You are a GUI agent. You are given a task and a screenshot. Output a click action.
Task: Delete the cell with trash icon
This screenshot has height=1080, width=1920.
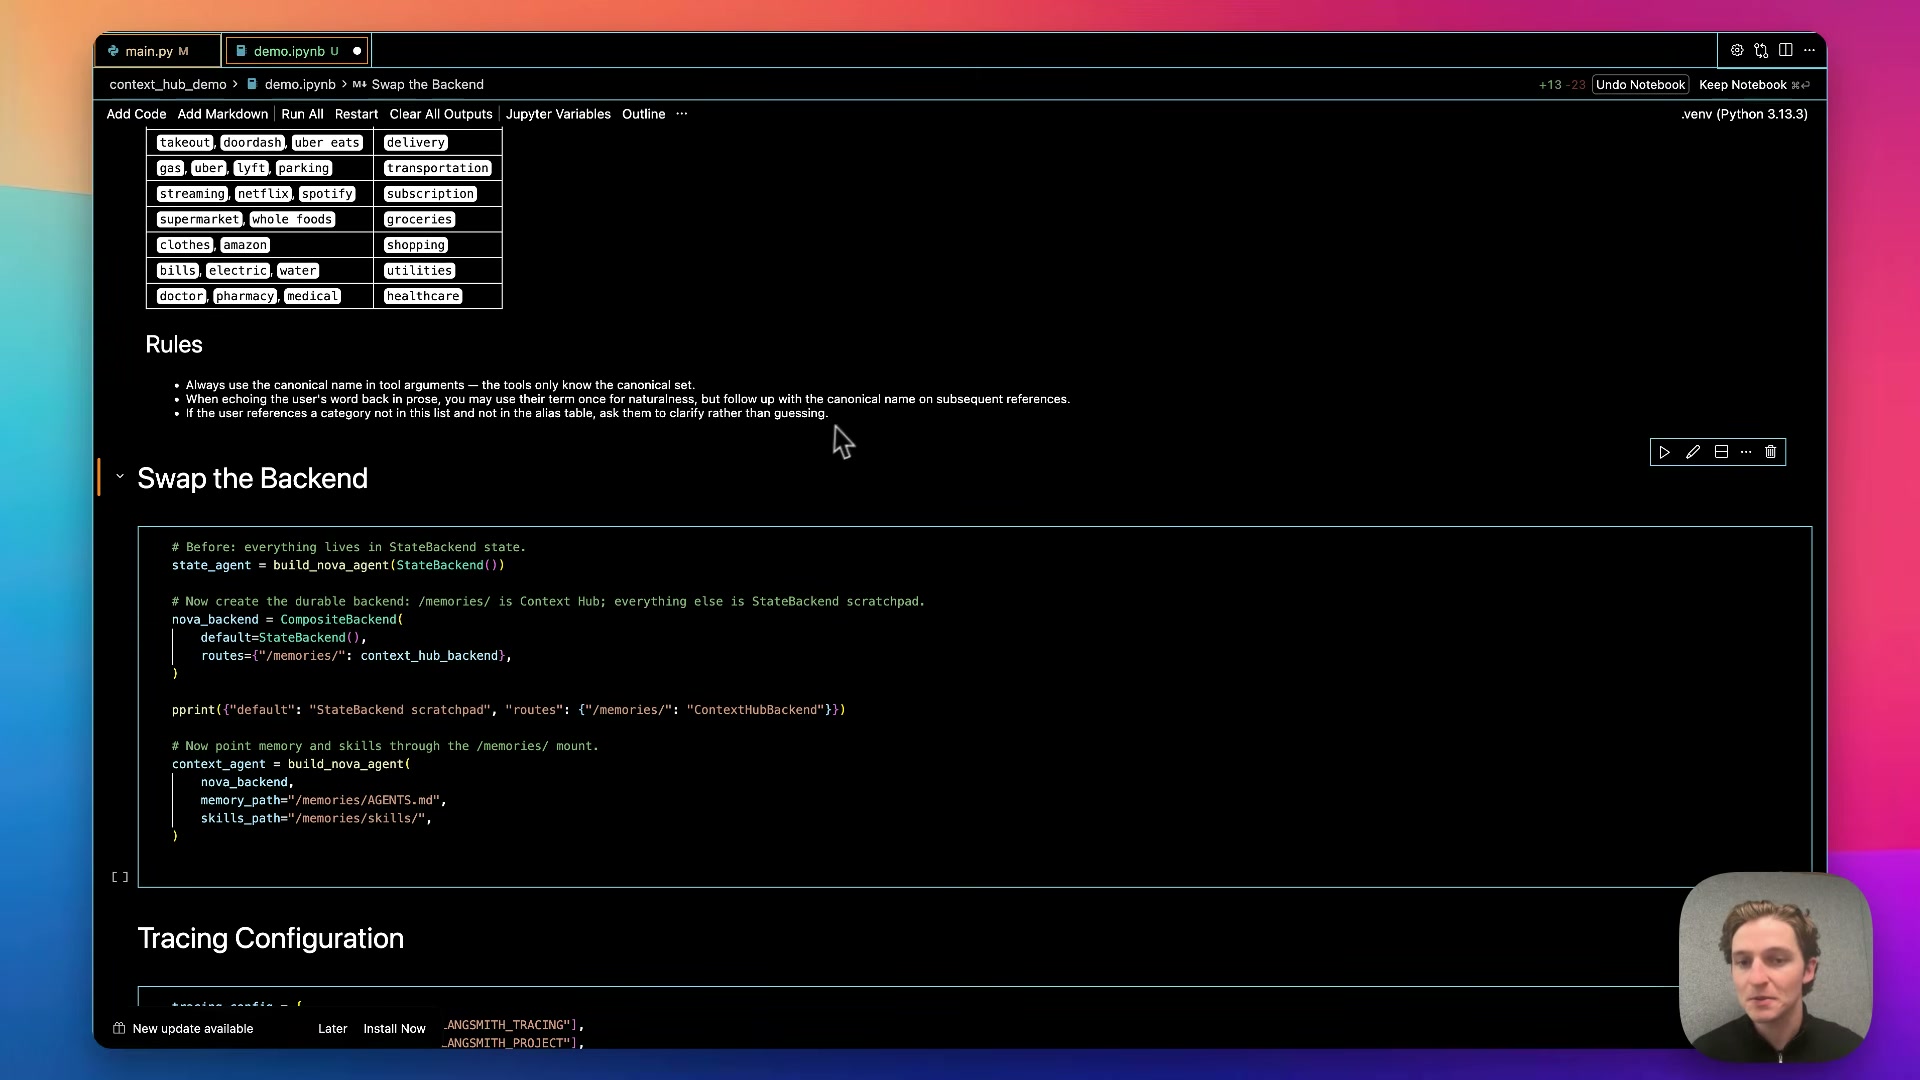pos(1770,452)
